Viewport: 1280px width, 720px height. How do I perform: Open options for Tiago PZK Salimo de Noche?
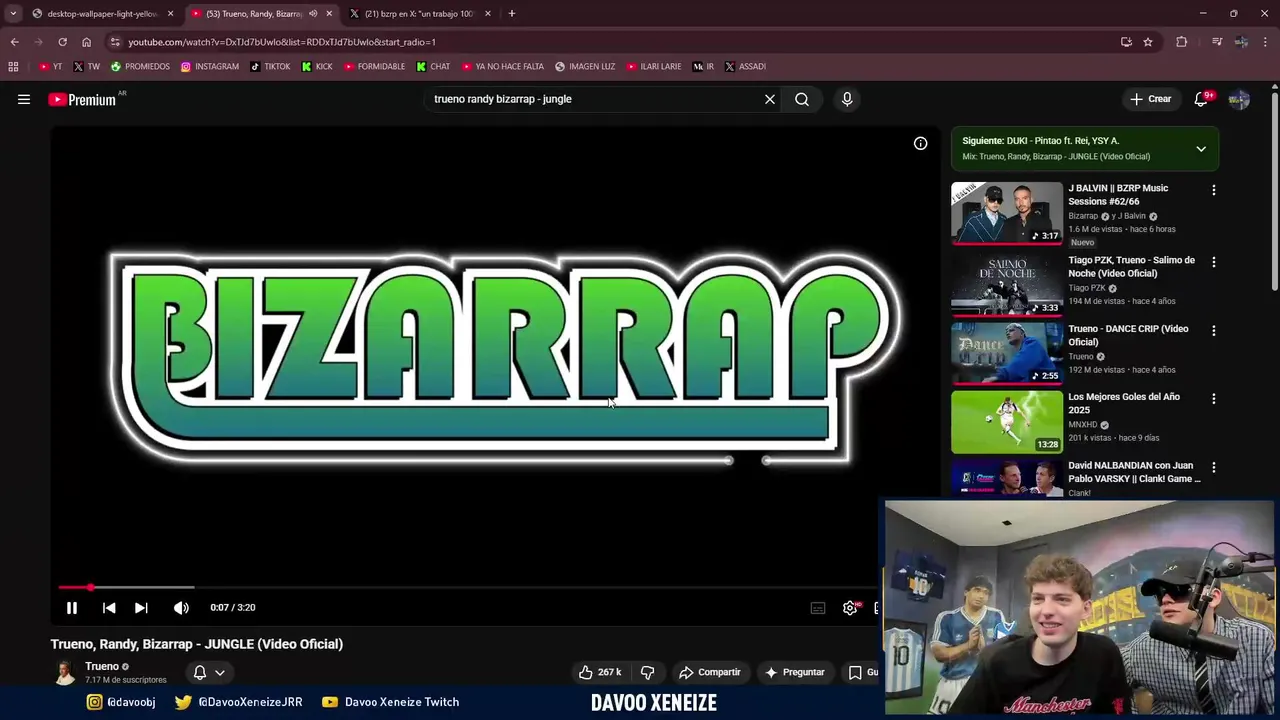pyautogui.click(x=1214, y=262)
